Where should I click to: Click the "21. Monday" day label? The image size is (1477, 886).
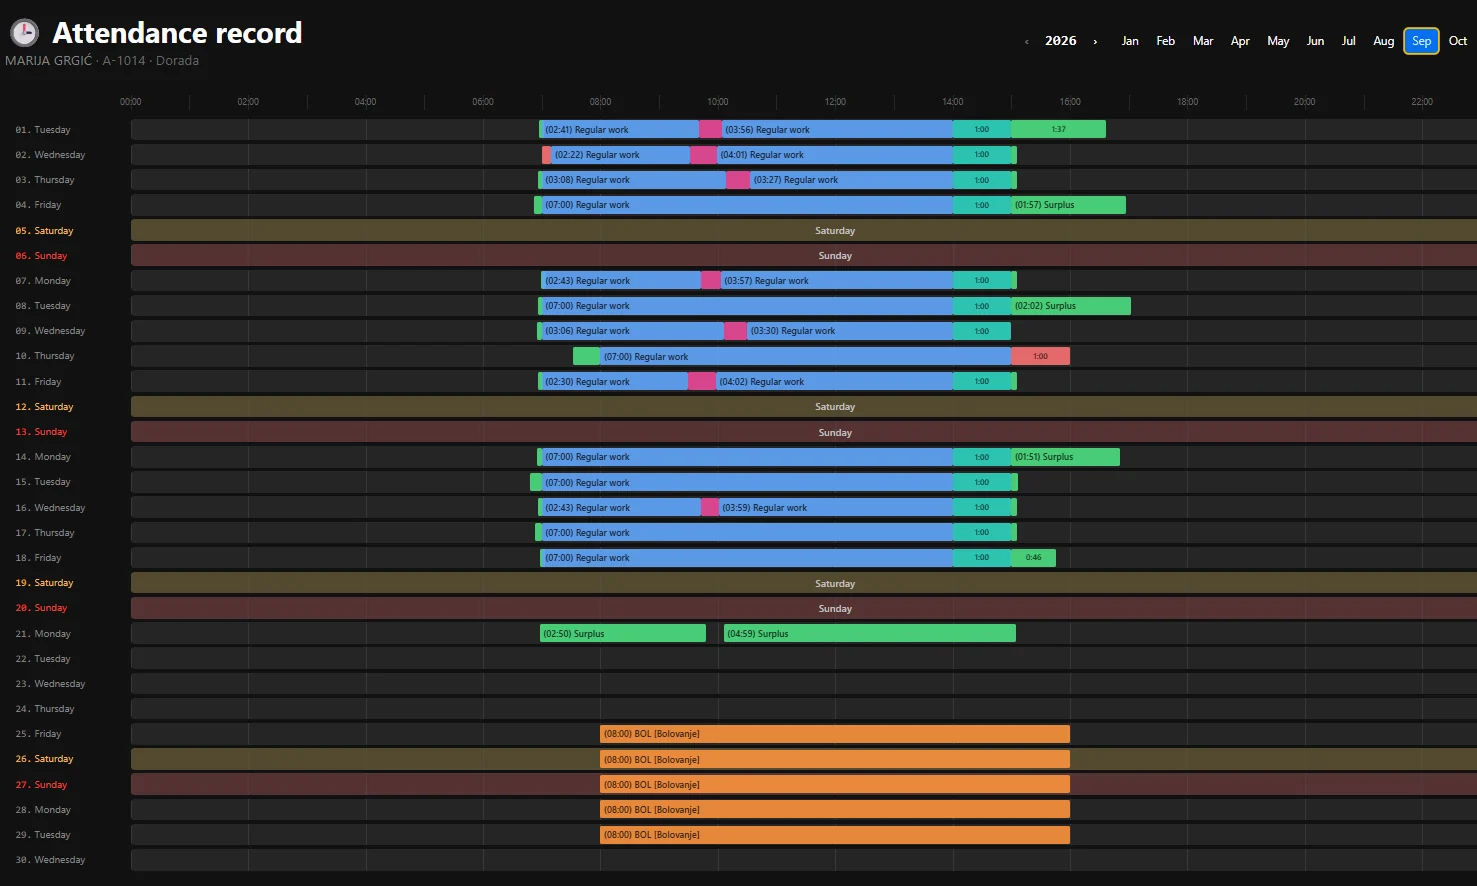pos(43,633)
